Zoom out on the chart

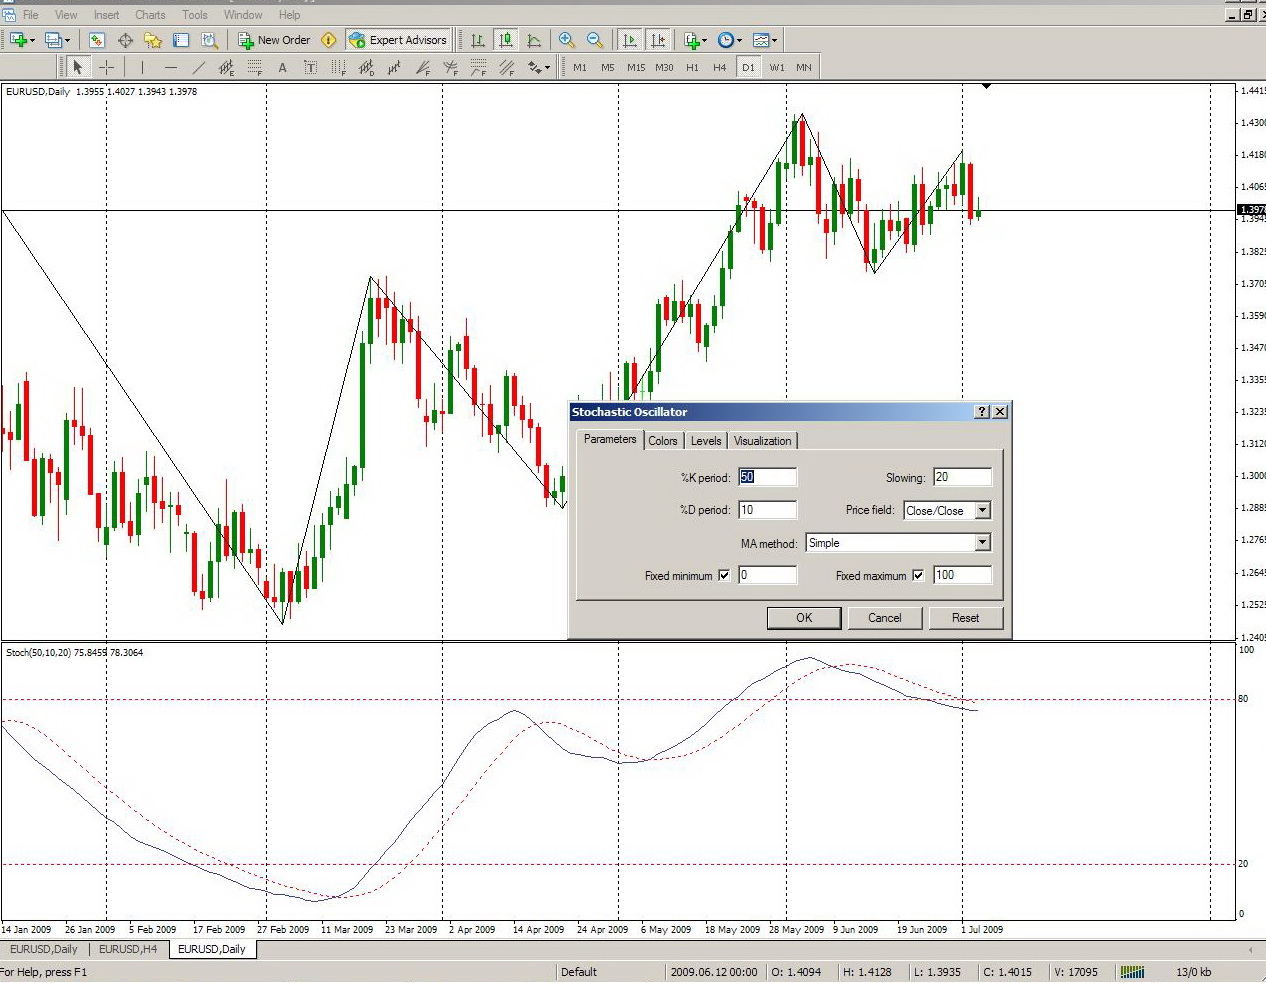coord(595,40)
